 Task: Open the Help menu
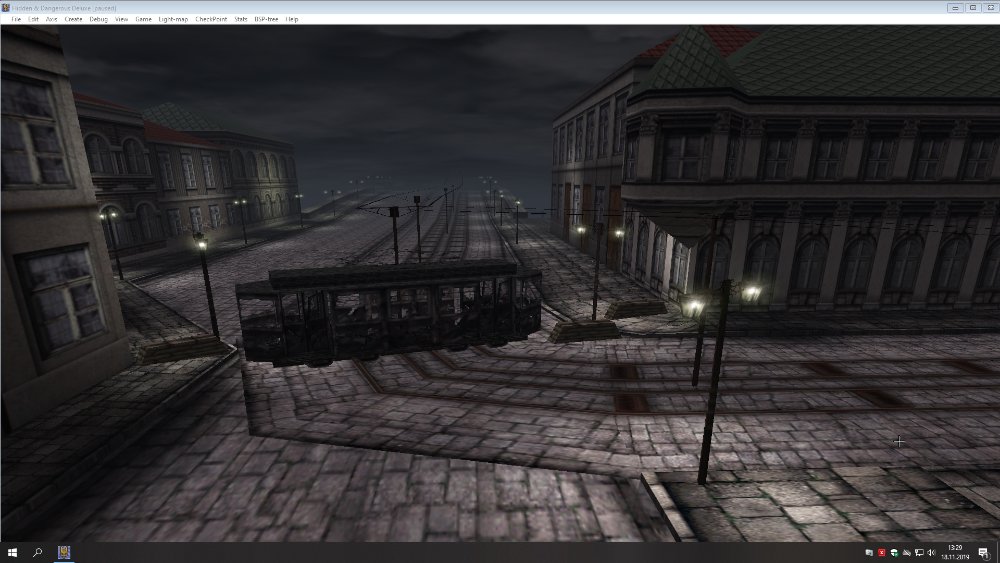click(x=291, y=19)
